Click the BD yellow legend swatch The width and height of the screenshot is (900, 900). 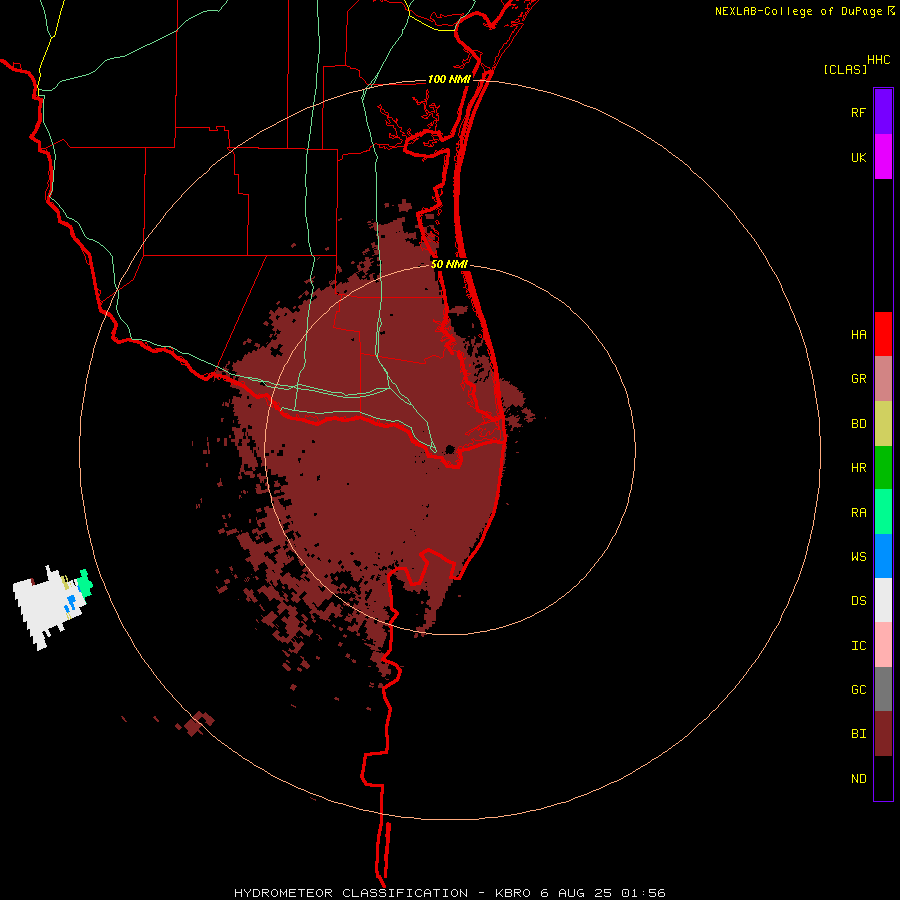tap(883, 424)
